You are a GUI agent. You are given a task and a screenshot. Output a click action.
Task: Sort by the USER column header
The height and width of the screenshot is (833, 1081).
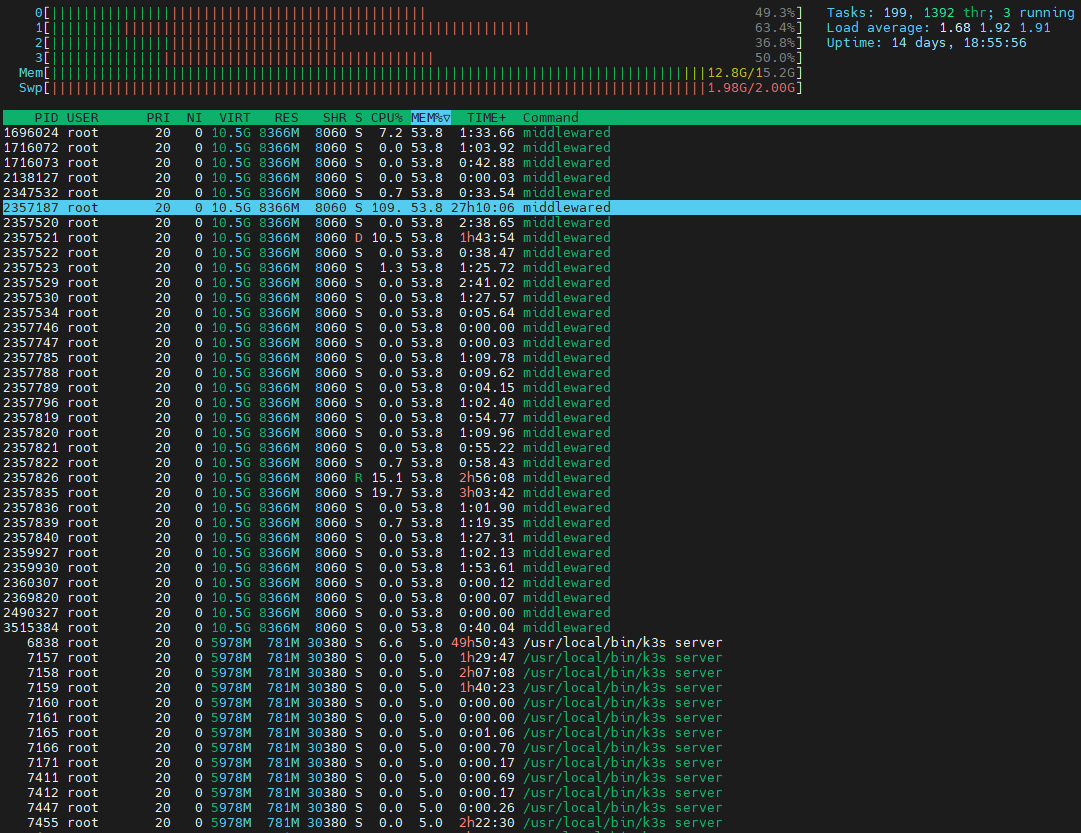click(83, 118)
